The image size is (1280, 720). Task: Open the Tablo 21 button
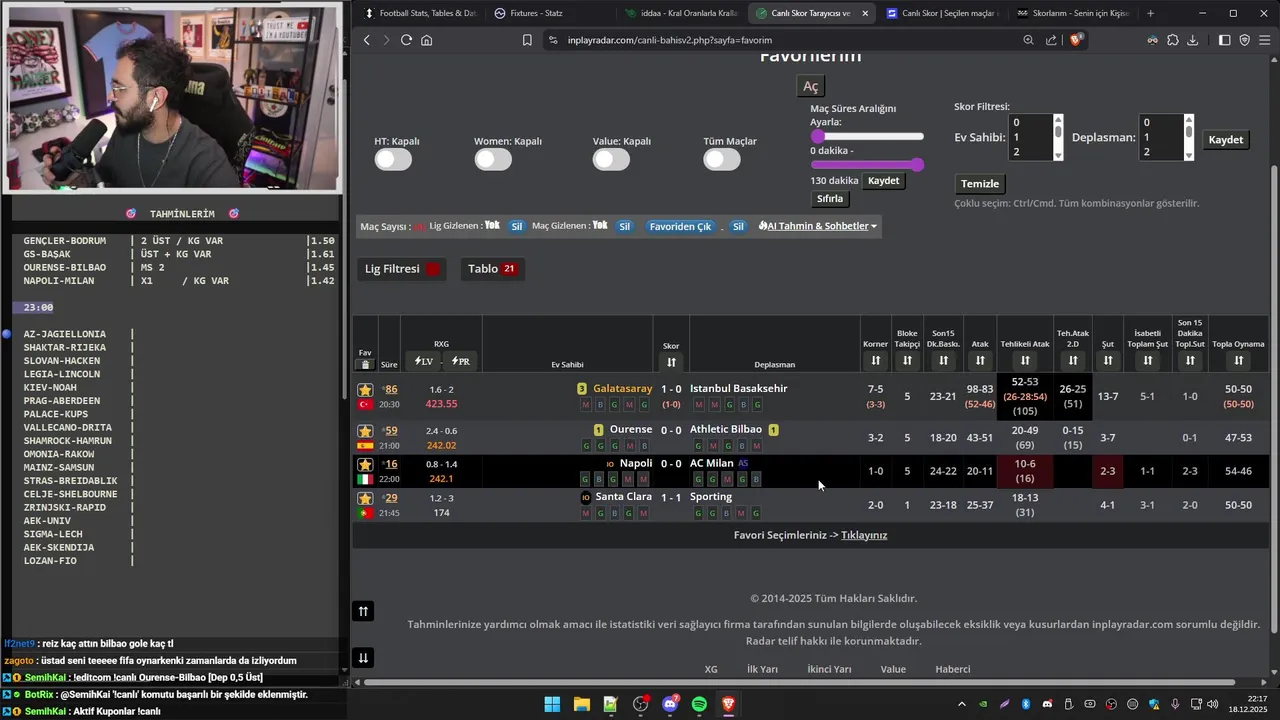(x=491, y=269)
